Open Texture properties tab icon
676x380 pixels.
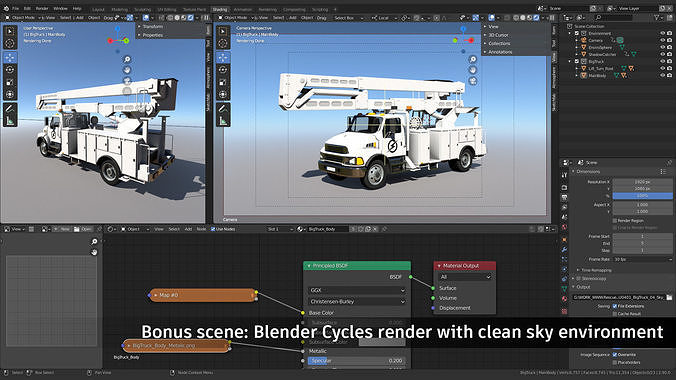[x=564, y=311]
